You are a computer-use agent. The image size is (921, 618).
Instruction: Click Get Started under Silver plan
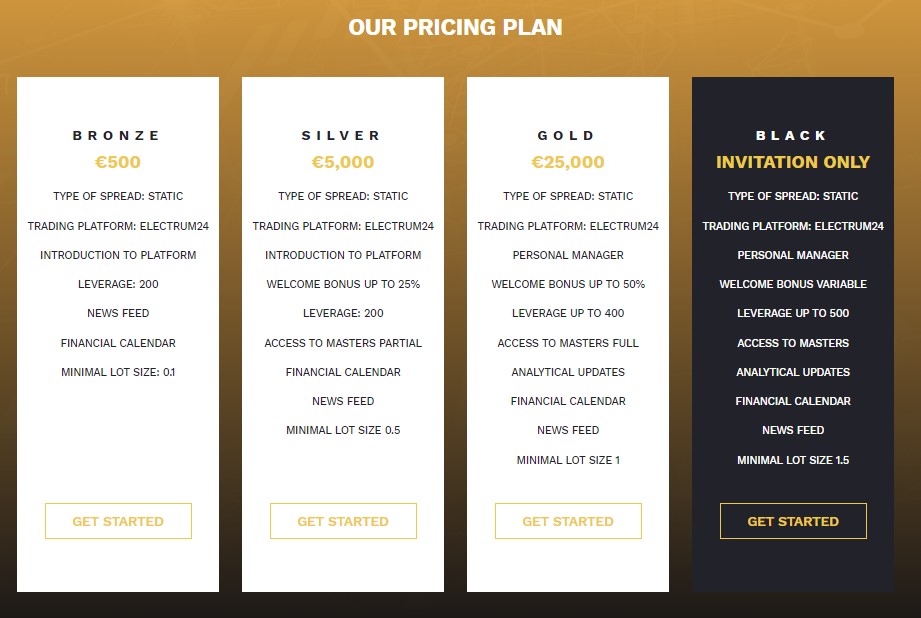coord(343,521)
